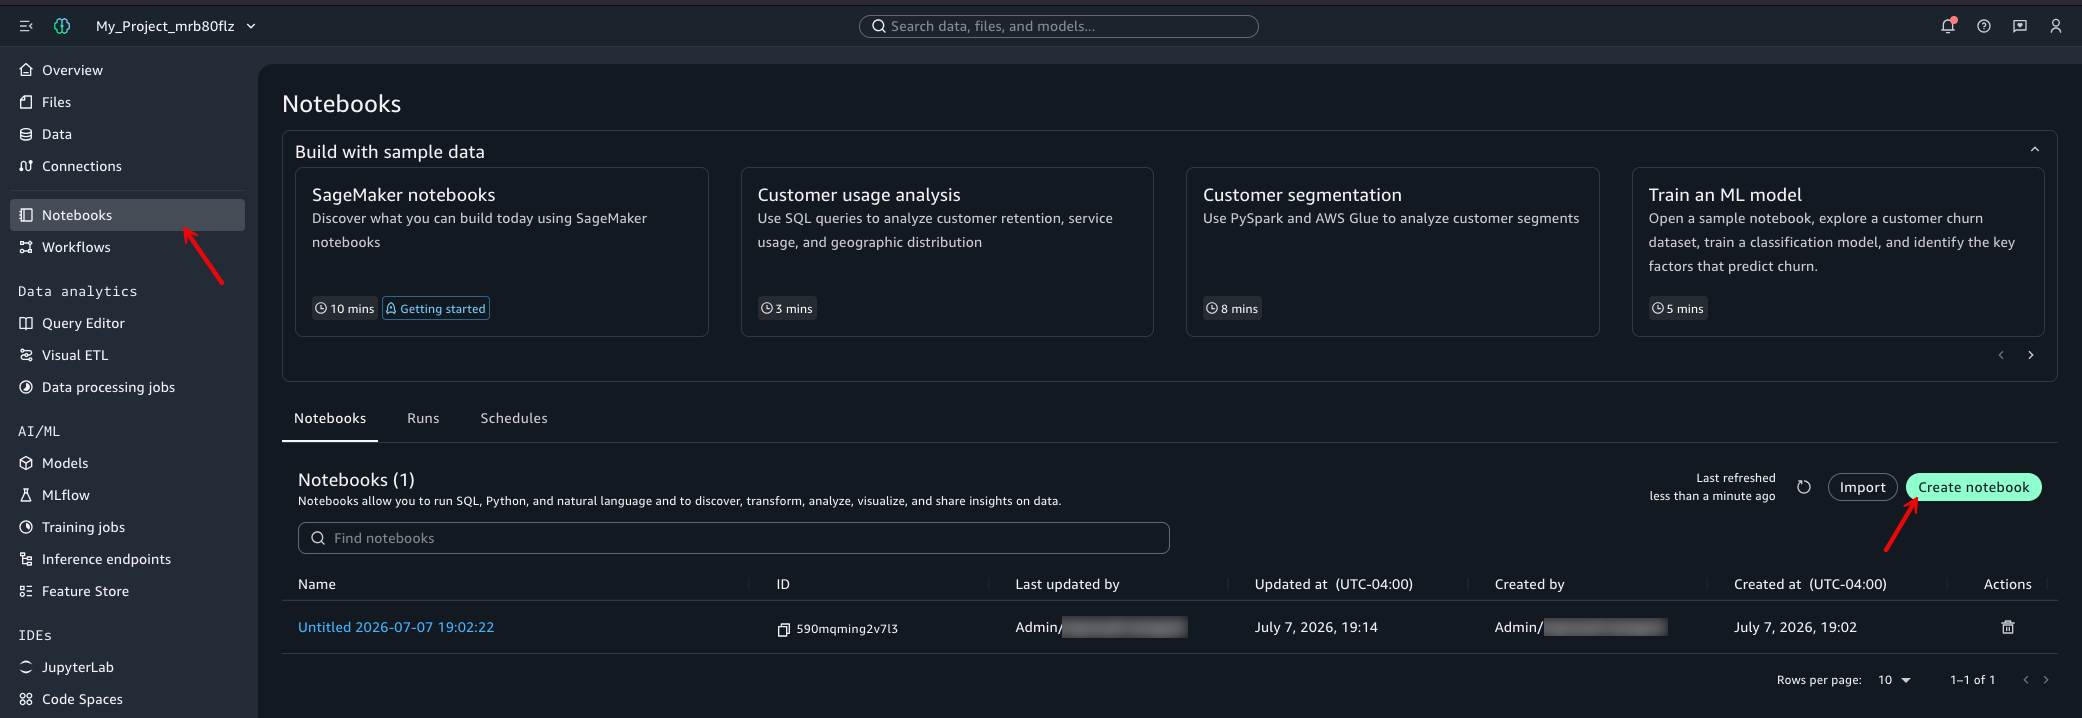The width and height of the screenshot is (2082, 718).
Task: Open the Rows per page dropdown
Action: click(x=1894, y=680)
